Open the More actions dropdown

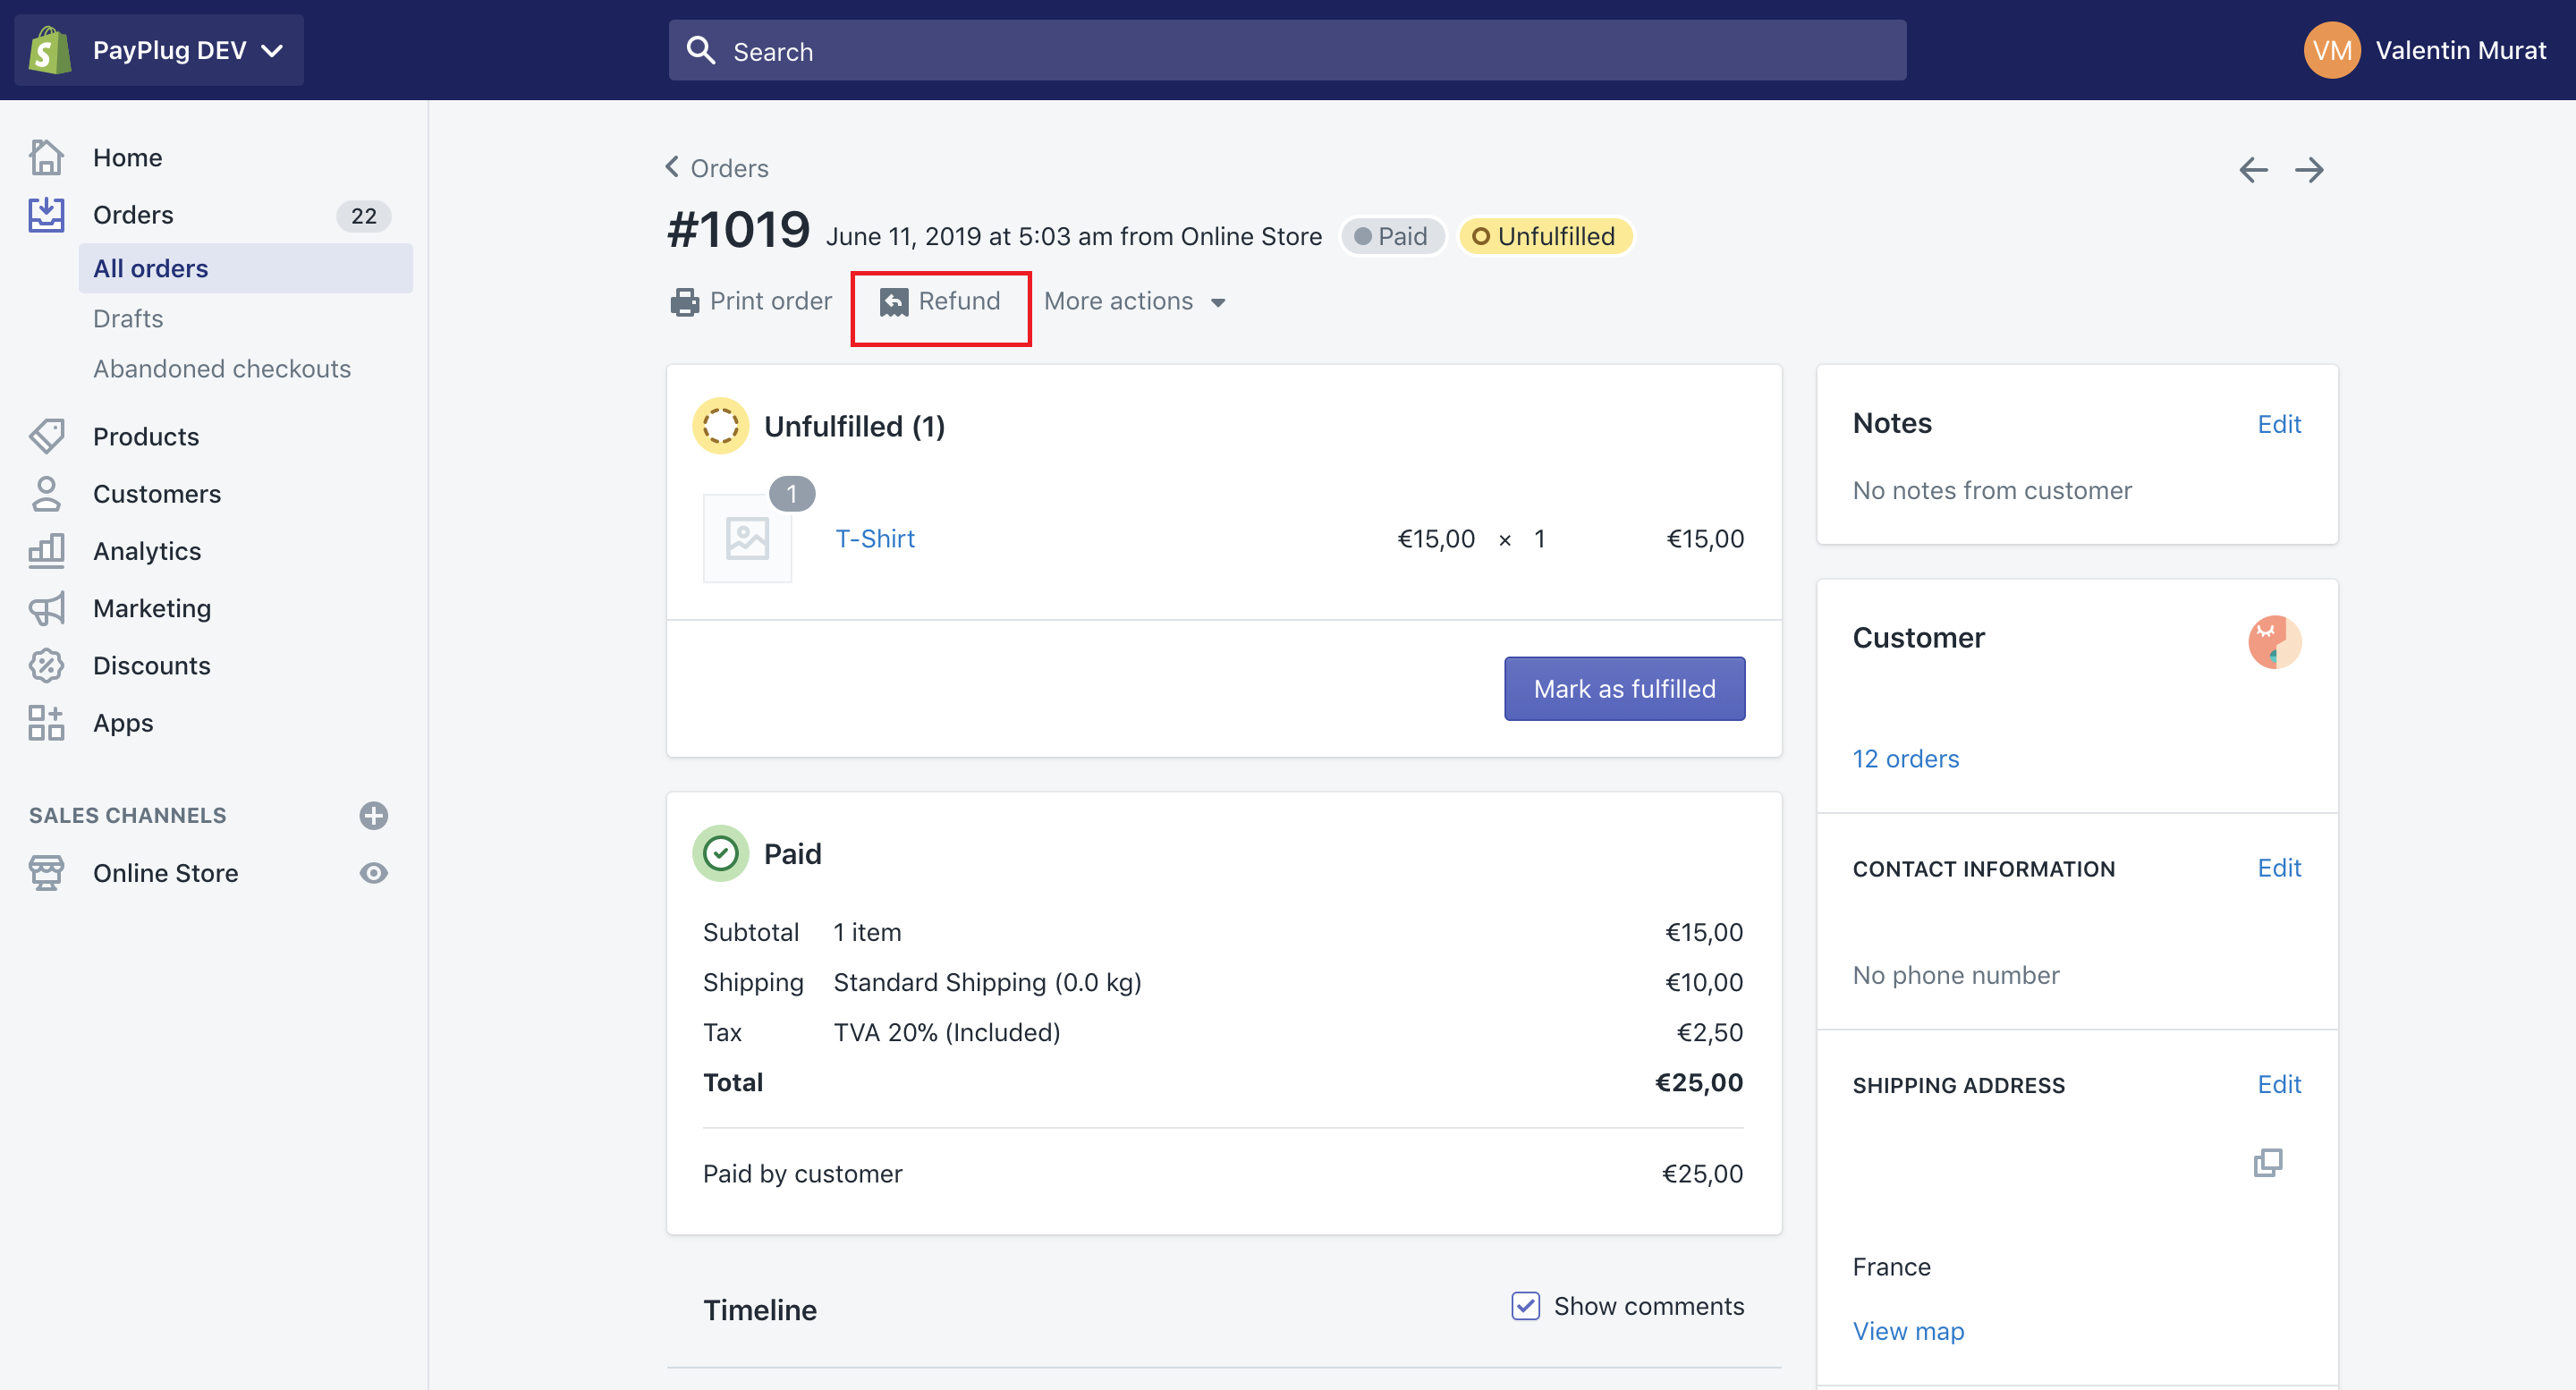[1134, 301]
